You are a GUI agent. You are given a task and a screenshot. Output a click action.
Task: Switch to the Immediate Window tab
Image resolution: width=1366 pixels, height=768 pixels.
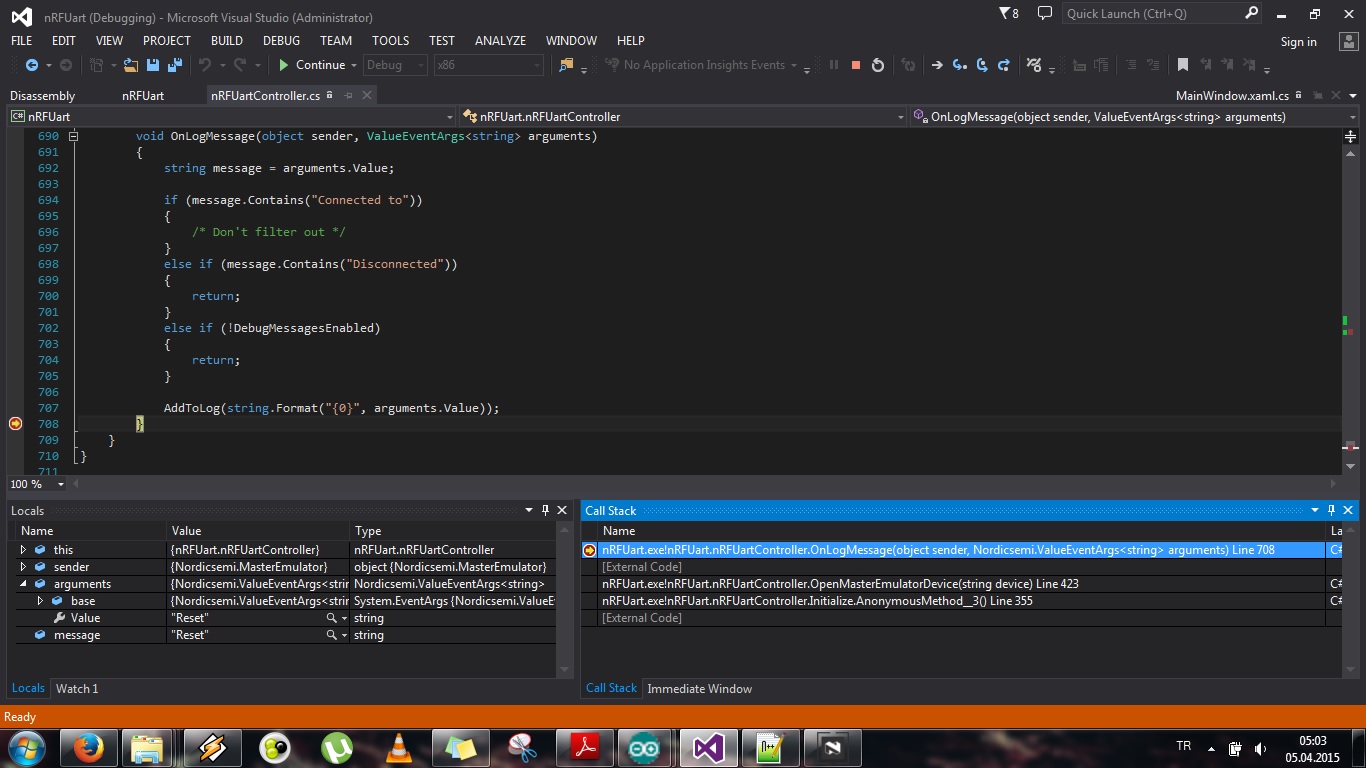[699, 689]
